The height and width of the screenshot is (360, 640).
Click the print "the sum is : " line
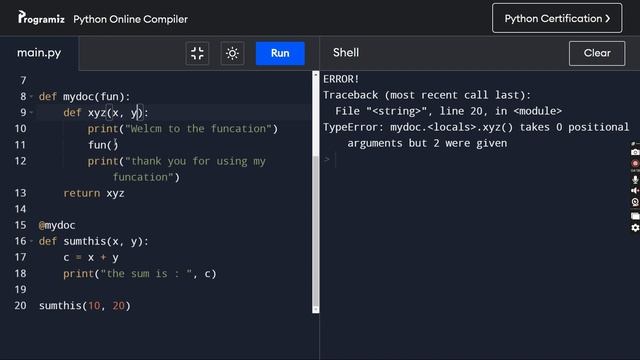[x=140, y=273]
